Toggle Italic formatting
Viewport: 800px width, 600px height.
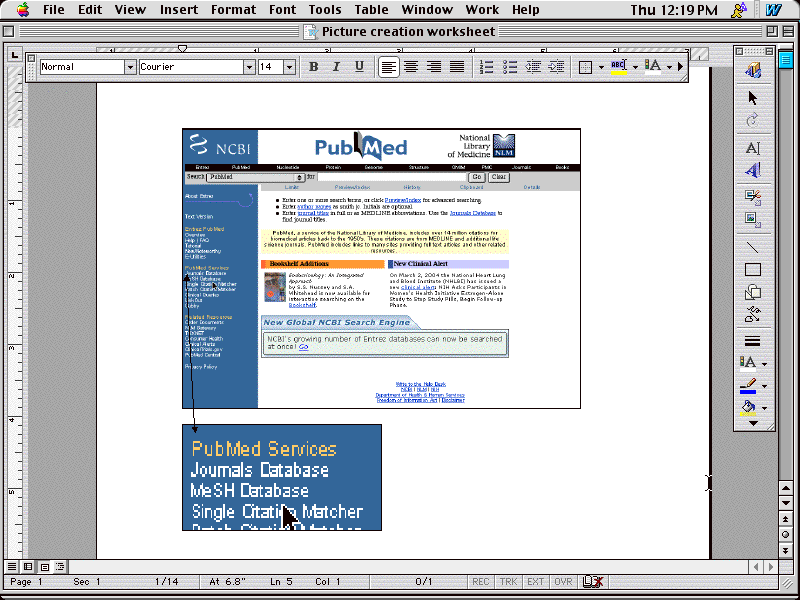click(336, 67)
